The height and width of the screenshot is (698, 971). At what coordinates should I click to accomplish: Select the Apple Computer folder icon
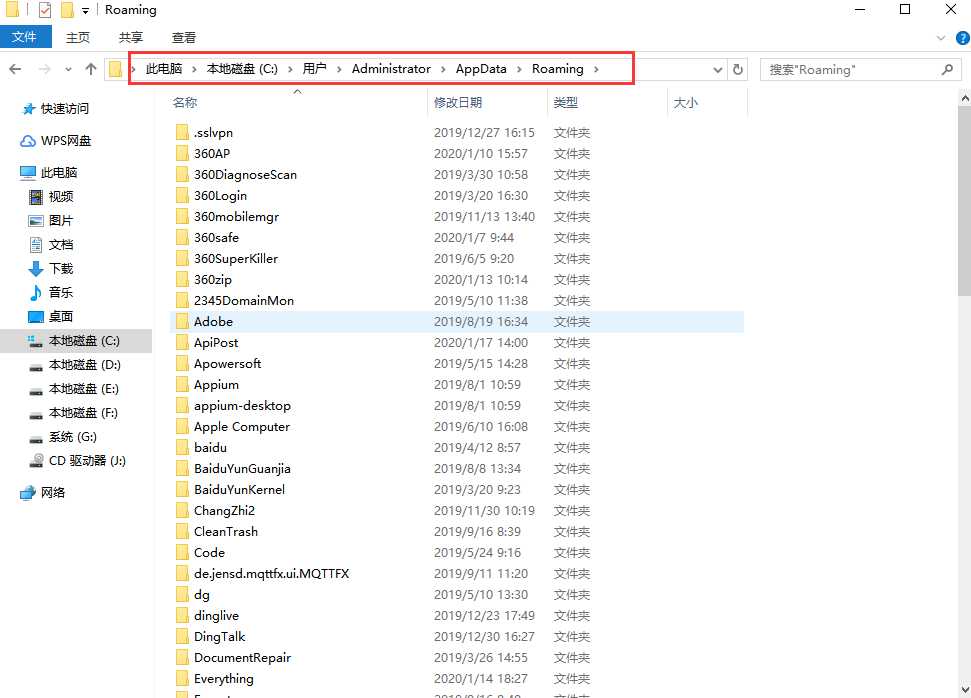tap(181, 427)
